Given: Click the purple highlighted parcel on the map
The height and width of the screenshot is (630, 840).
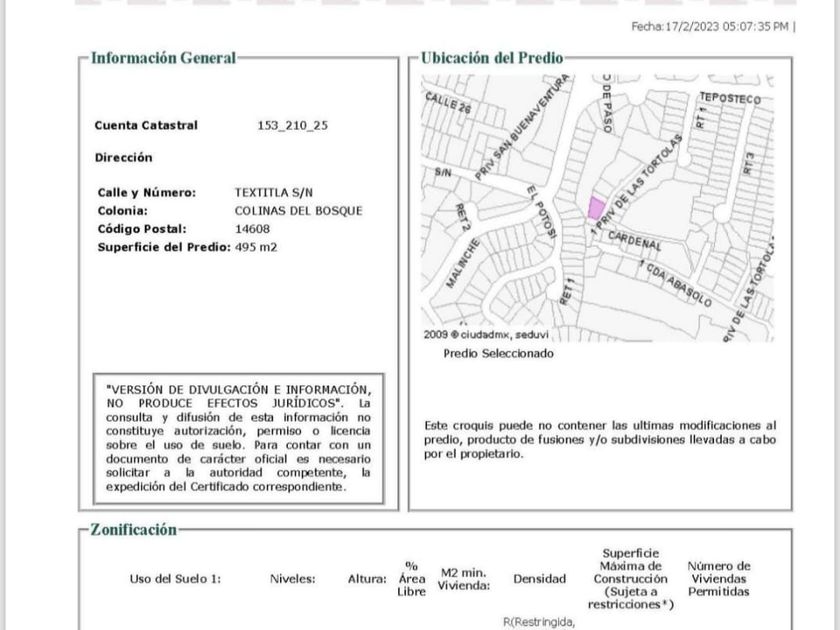Looking at the screenshot, I should (x=595, y=208).
